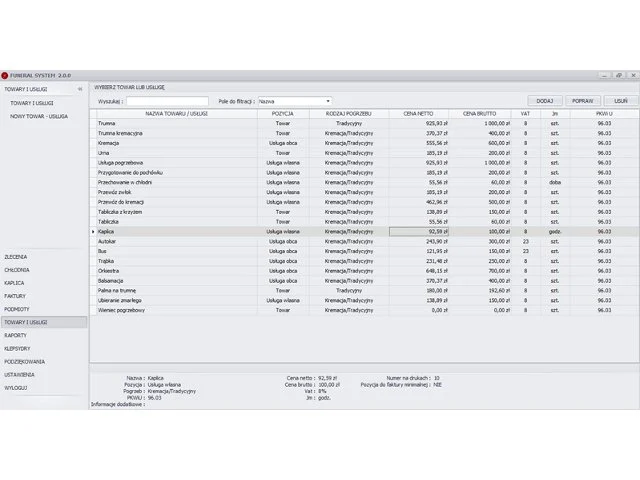Viewport: 640px width, 480px height.
Task: Open the Pole do filtracji dropdown
Action: (327, 101)
